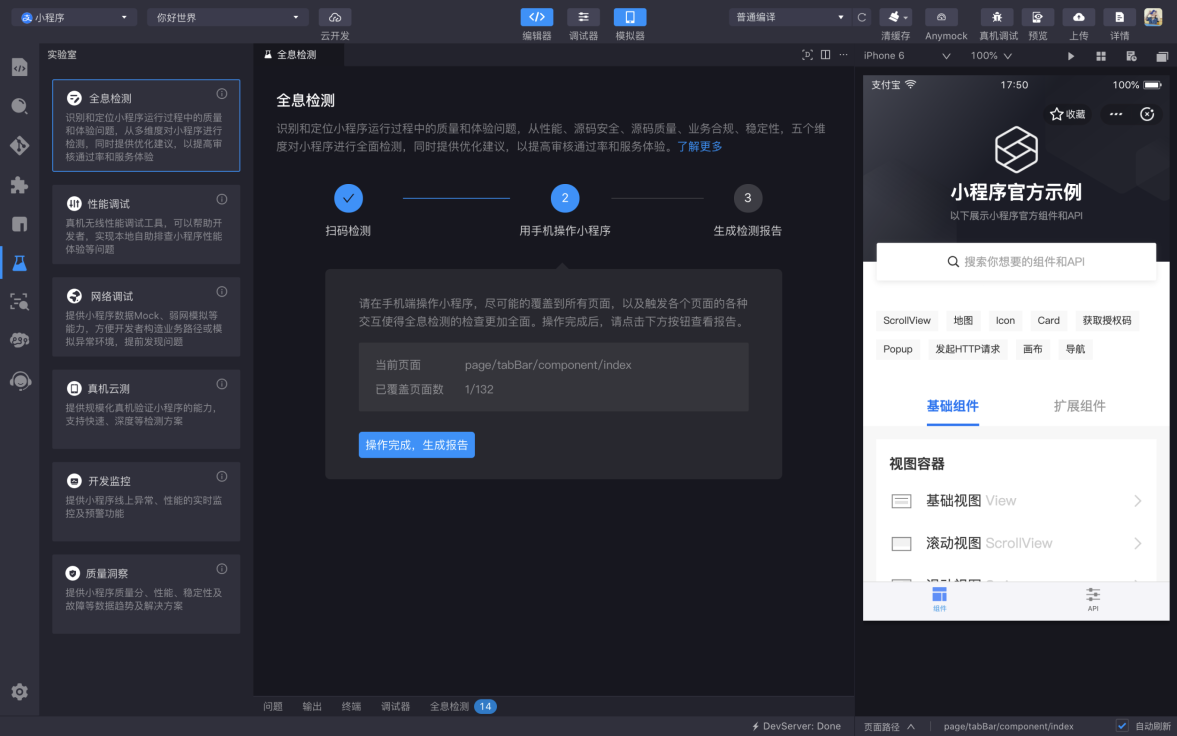This screenshot has width=1177, height=736.
Task: Click the simulator search field 搜索你想要的组件和API
Action: click(x=1016, y=261)
